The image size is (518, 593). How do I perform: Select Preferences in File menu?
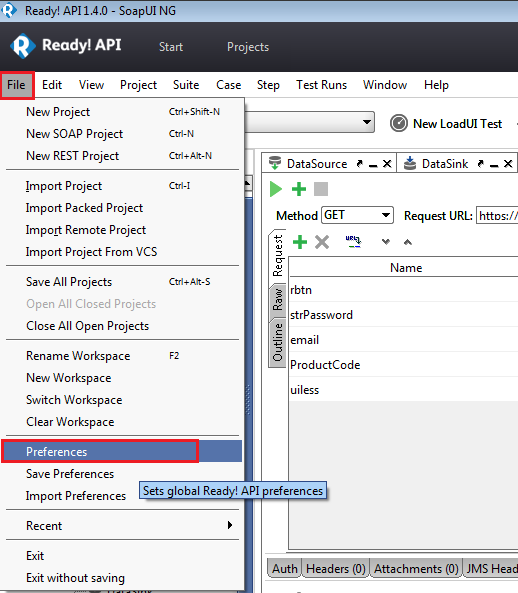coord(122,452)
